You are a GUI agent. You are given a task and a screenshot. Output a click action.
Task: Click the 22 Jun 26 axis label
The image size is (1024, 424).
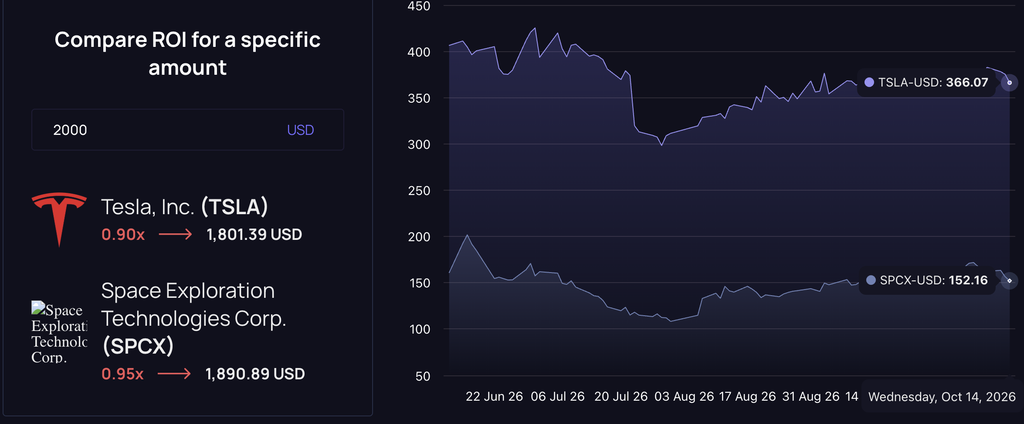(x=494, y=397)
